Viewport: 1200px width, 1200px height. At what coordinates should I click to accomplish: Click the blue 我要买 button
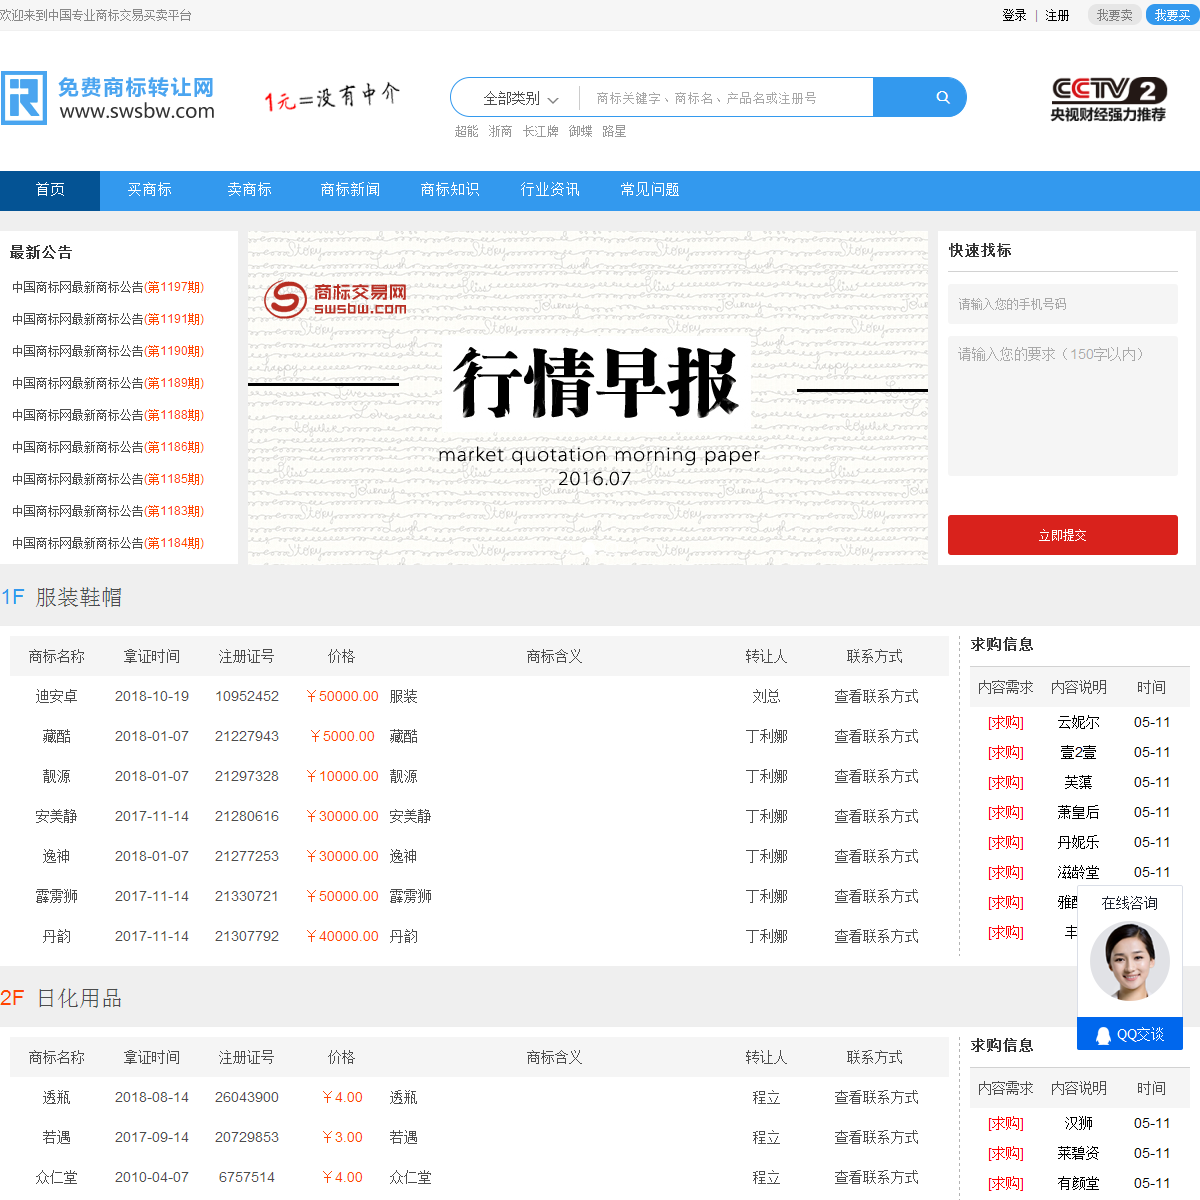1172,15
